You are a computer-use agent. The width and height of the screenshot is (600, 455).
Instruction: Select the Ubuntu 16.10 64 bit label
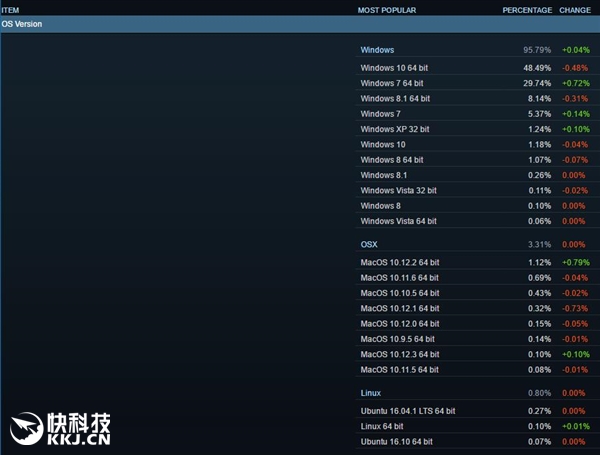pos(396,442)
